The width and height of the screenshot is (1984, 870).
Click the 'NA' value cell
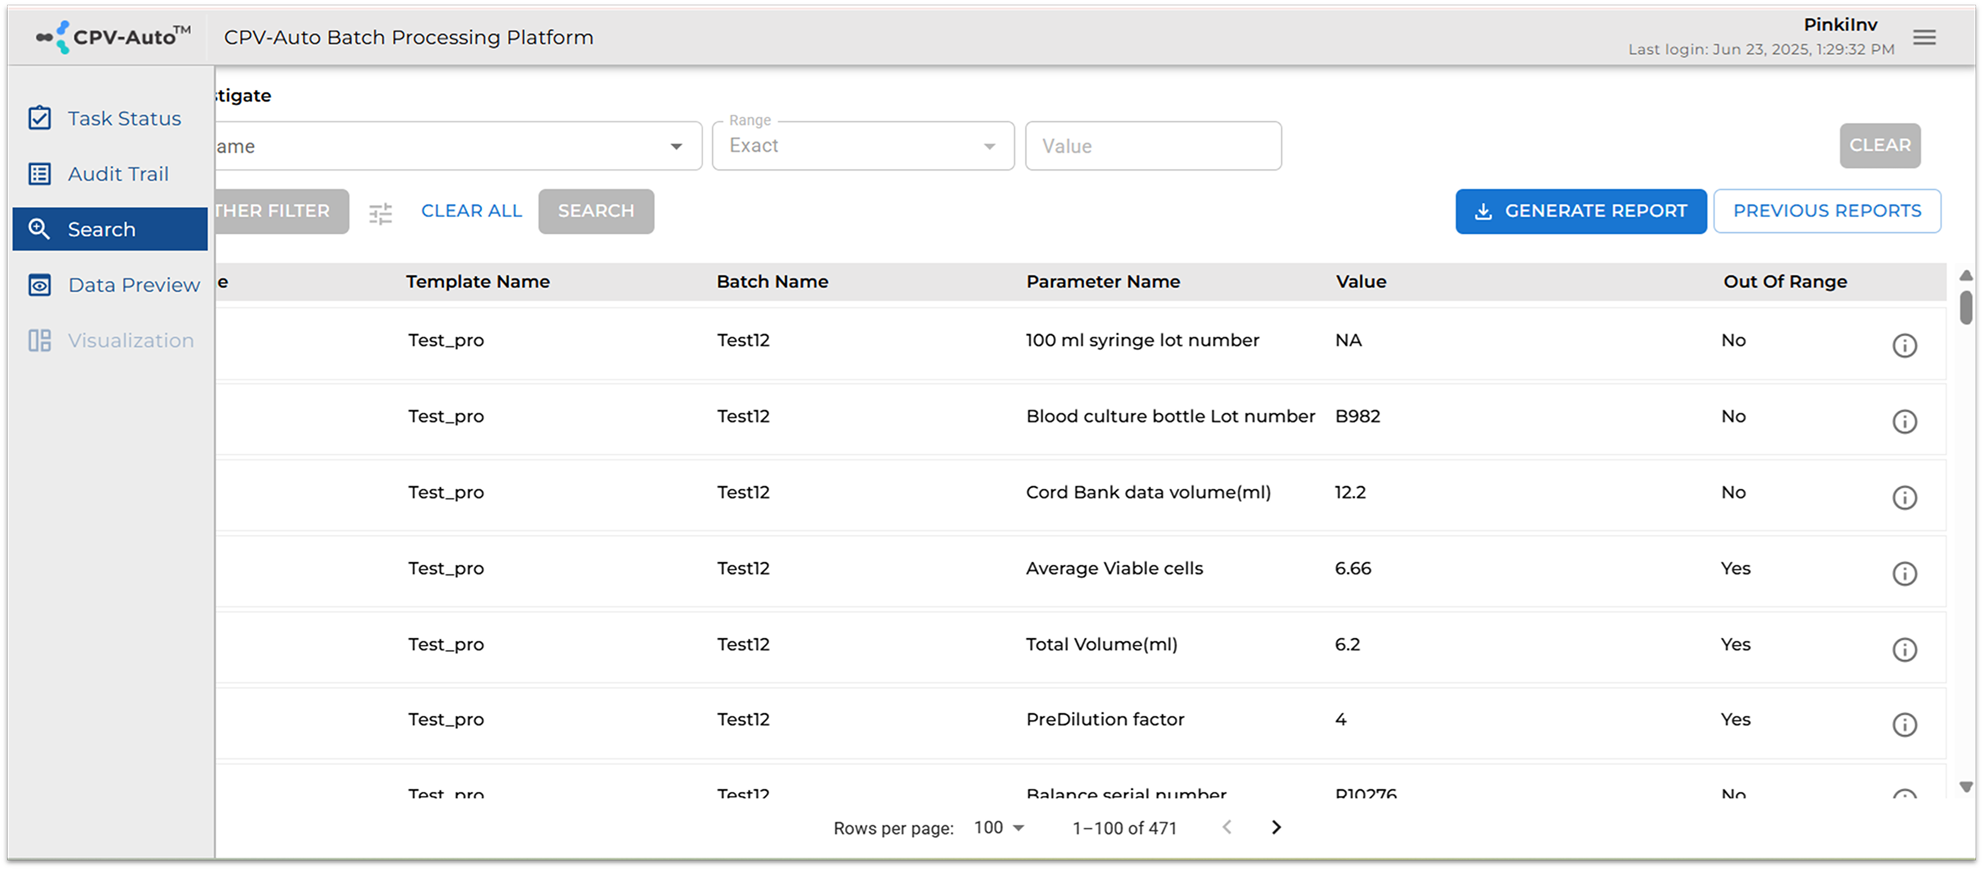click(x=1348, y=340)
